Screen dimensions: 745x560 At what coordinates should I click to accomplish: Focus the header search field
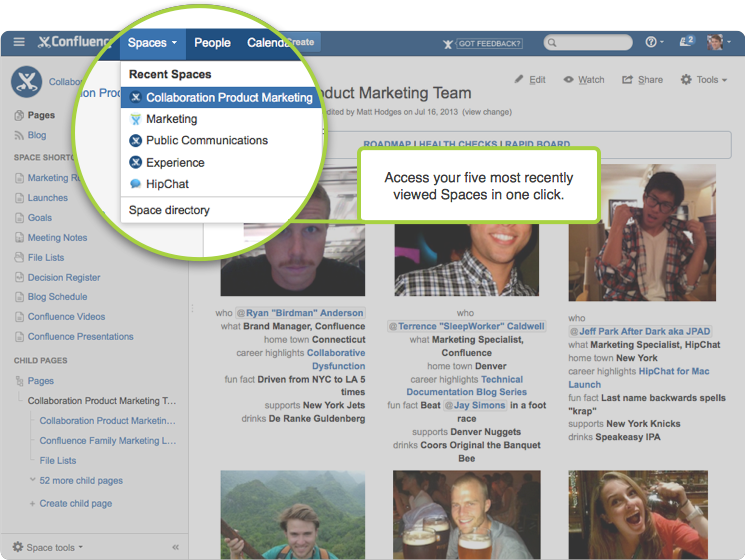pyautogui.click(x=588, y=43)
